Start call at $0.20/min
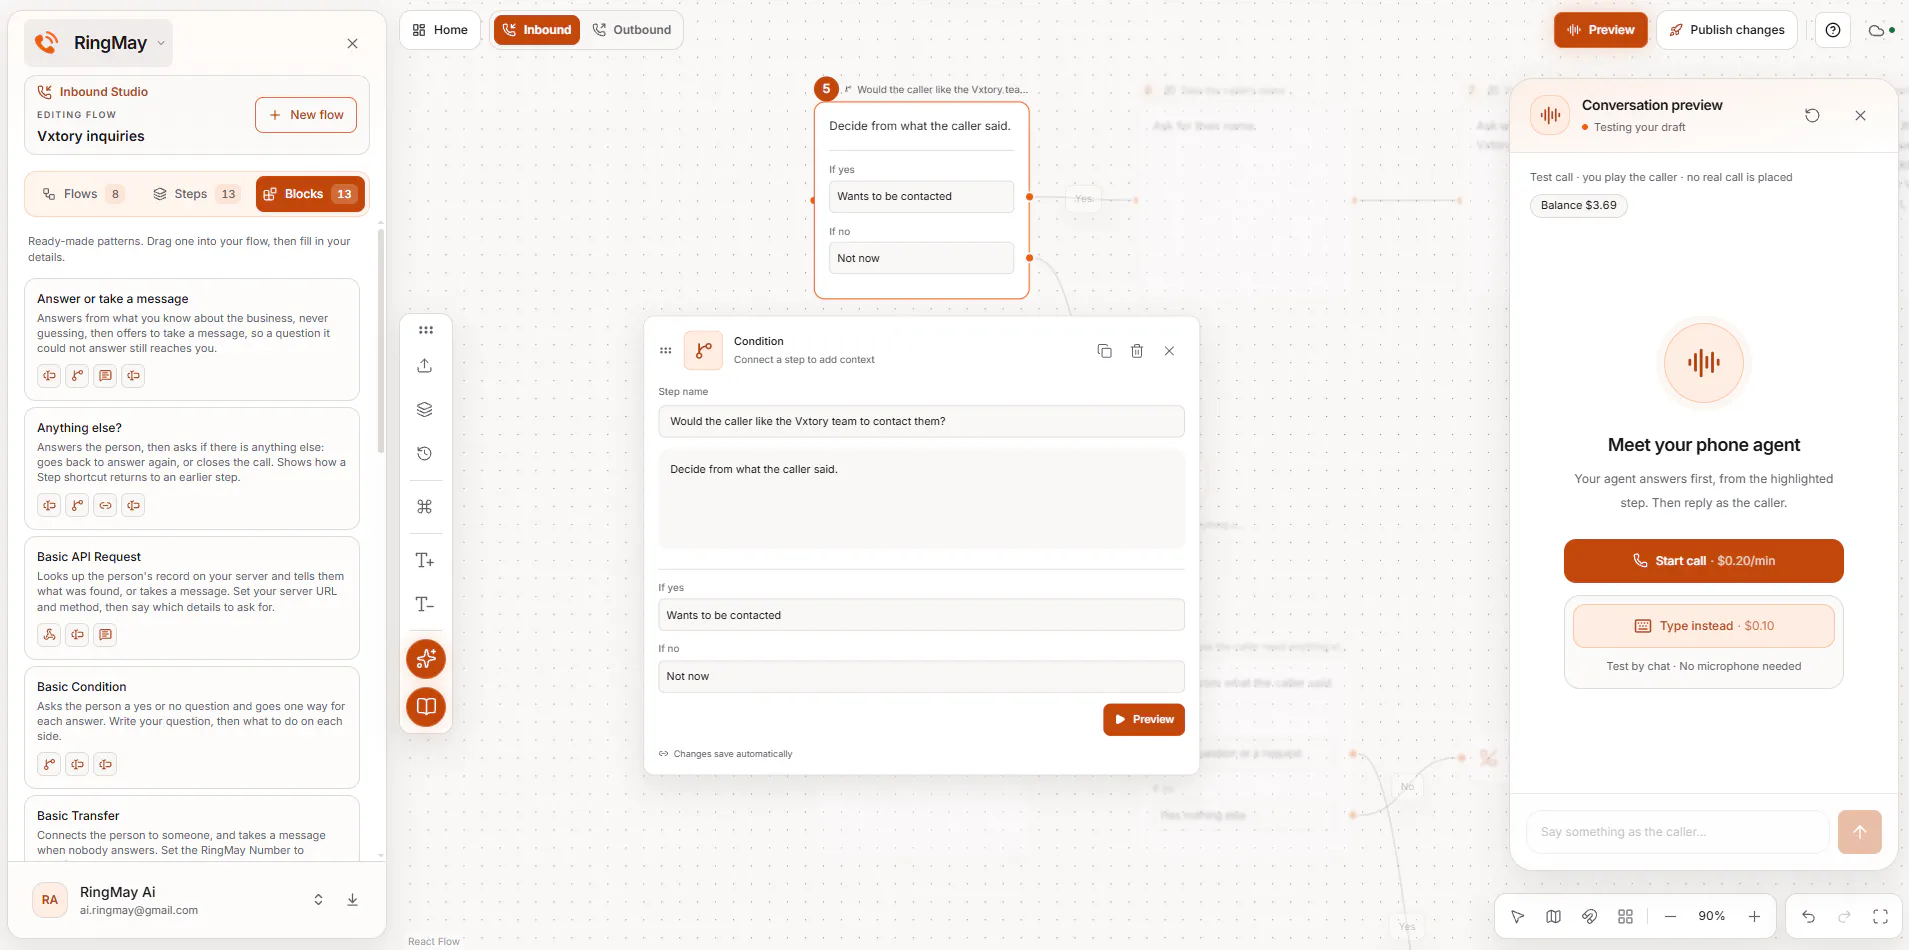This screenshot has height=950, width=1909. [1704, 561]
